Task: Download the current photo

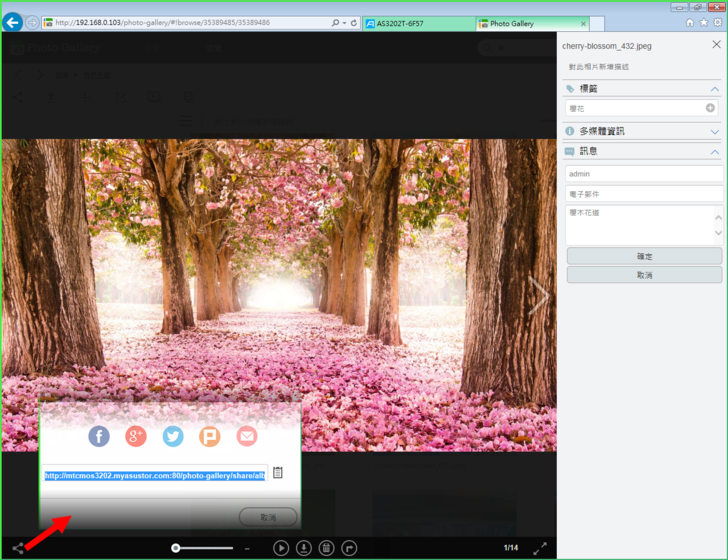Action: 303,548
